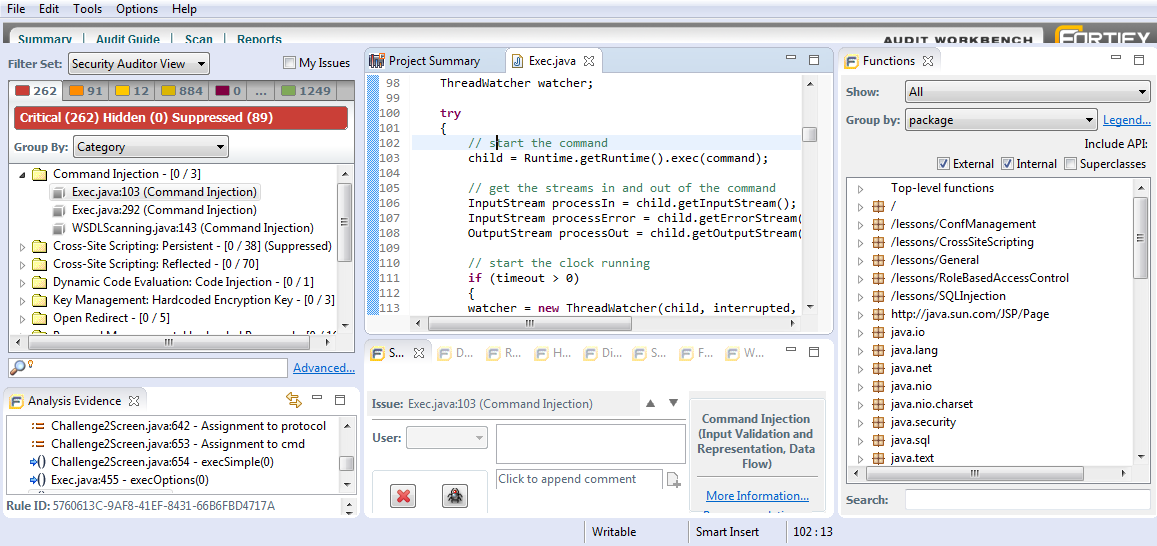Viewport: 1157px width, 546px height.
Task: Click the Scan toolbar link
Action: click(198, 40)
